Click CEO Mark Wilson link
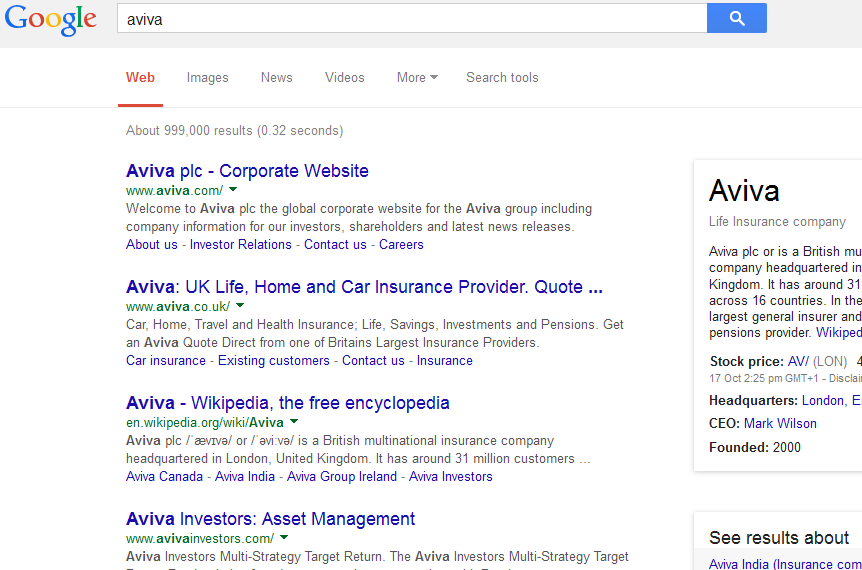 (780, 424)
